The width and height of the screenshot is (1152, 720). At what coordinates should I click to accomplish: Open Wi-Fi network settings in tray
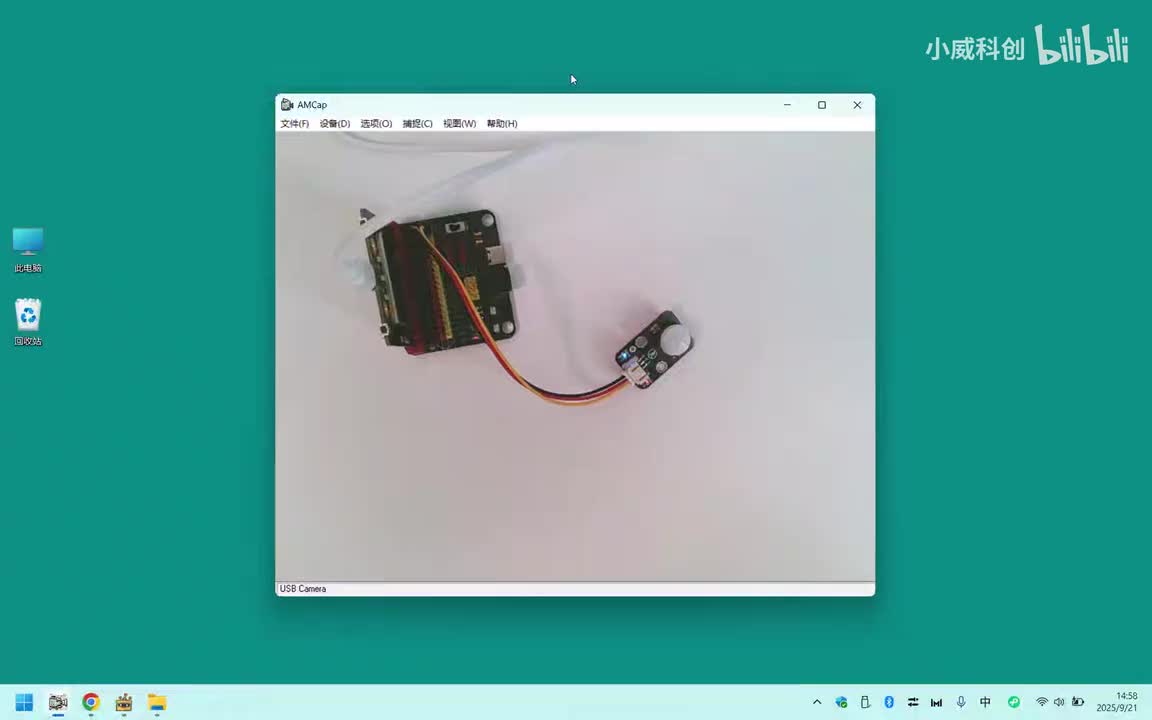point(1042,702)
